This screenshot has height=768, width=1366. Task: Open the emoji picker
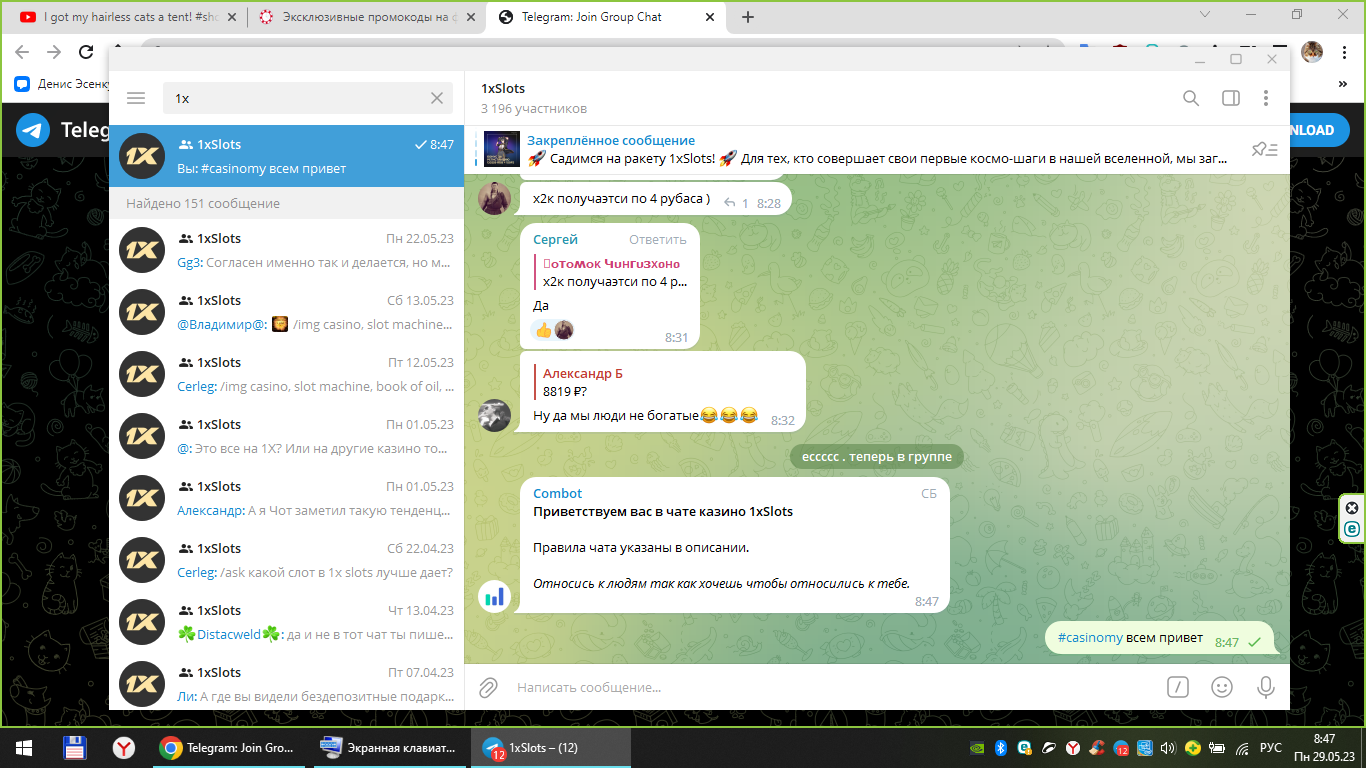[x=1222, y=687]
